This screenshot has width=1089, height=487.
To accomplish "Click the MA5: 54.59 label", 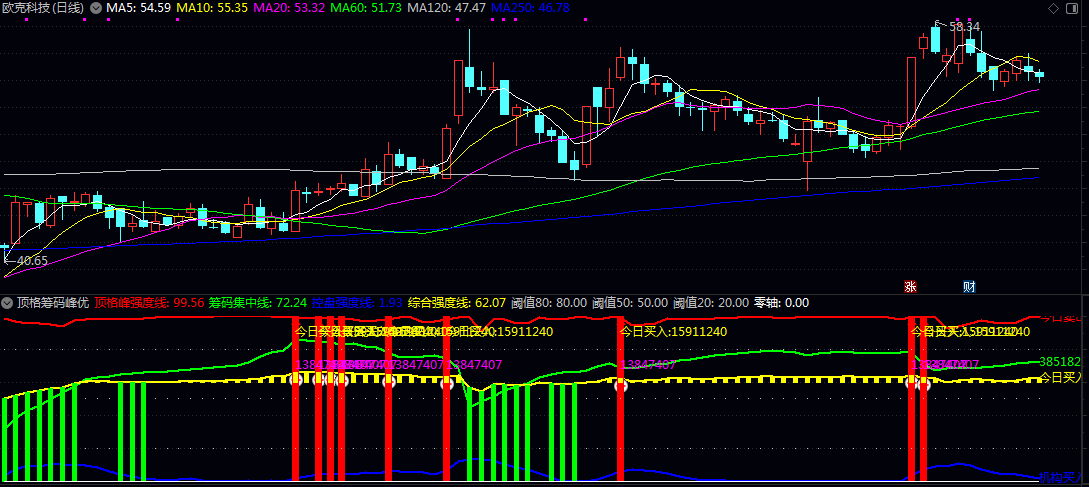I will 138,8.
